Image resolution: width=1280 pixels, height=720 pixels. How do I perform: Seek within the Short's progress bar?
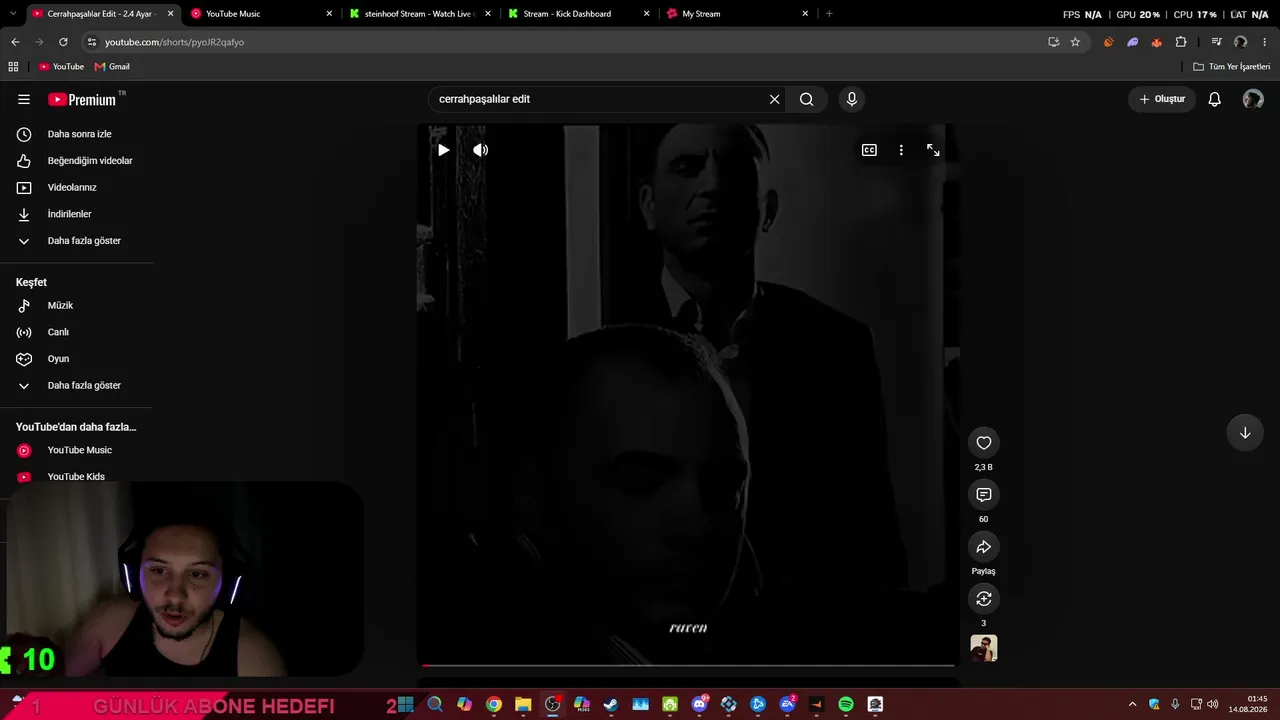pos(688,665)
